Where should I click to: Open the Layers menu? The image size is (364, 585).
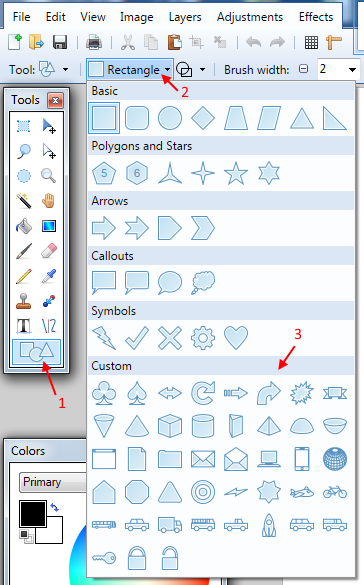tap(185, 17)
